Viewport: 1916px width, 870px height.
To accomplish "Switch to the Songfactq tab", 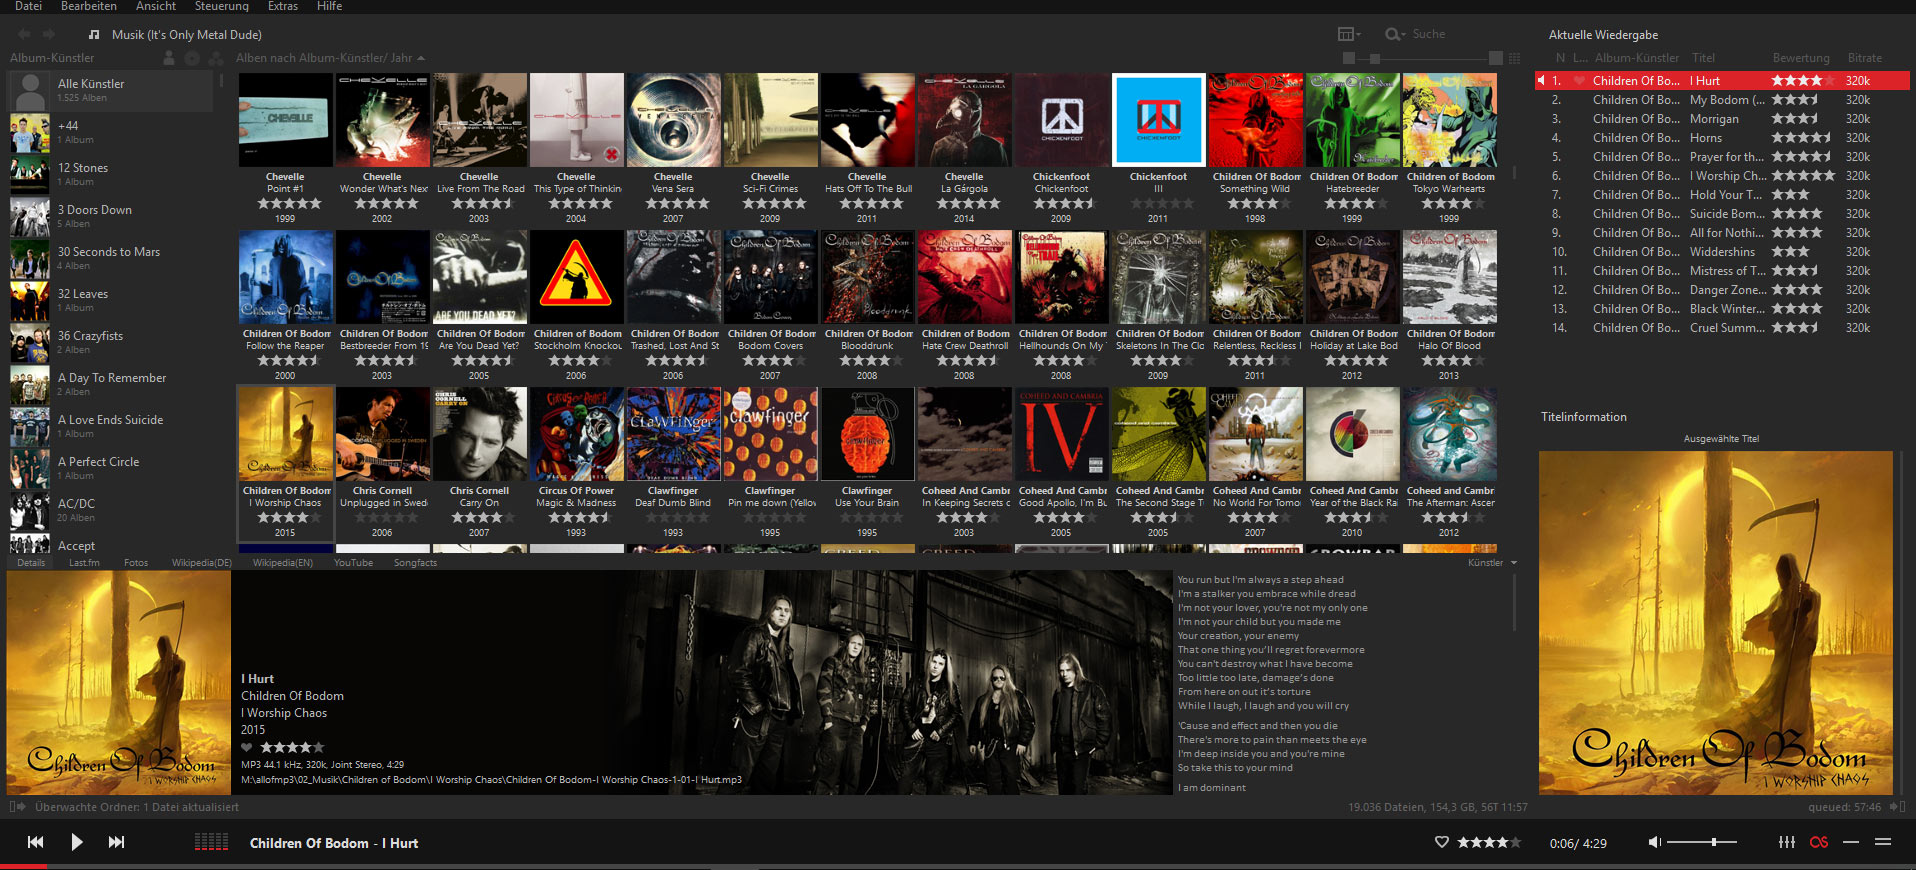I will [x=415, y=563].
